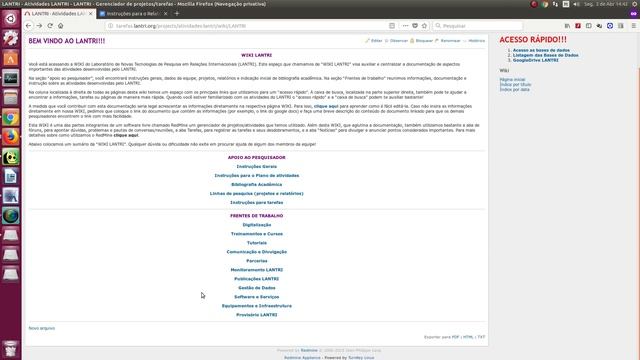This screenshot has height=360, width=640.
Task: Click the Firefox icon in the Ubuntu launcher
Action: click(x=11, y=137)
